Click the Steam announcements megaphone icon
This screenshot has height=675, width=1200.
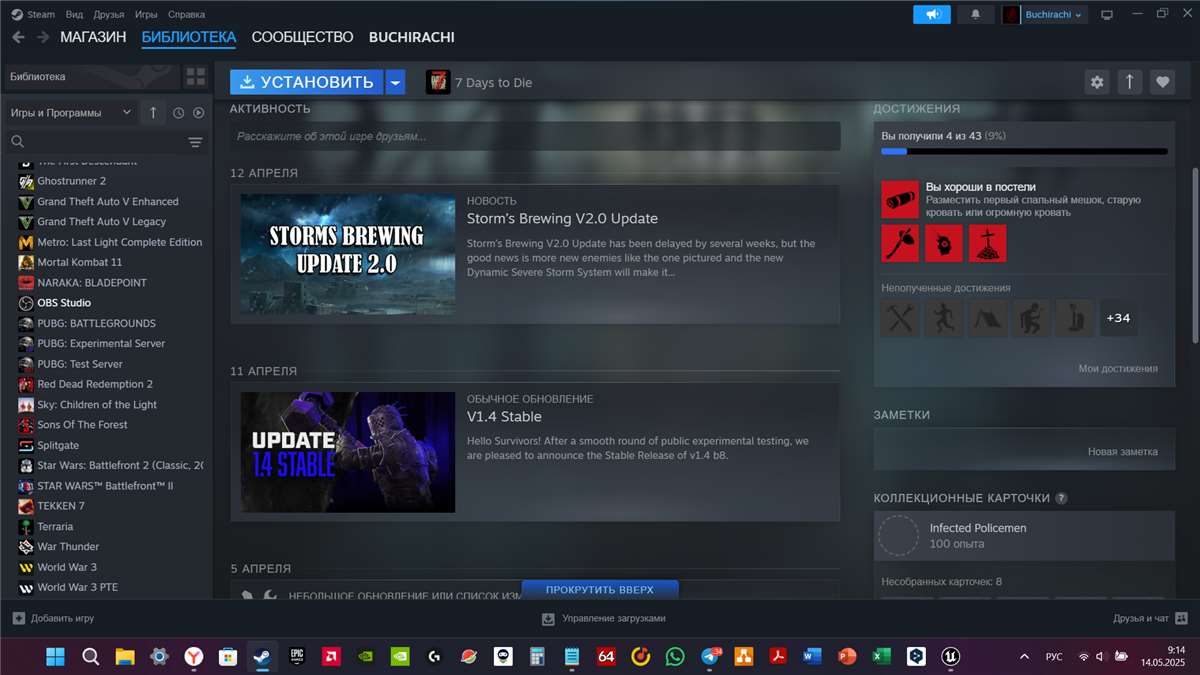click(x=932, y=14)
